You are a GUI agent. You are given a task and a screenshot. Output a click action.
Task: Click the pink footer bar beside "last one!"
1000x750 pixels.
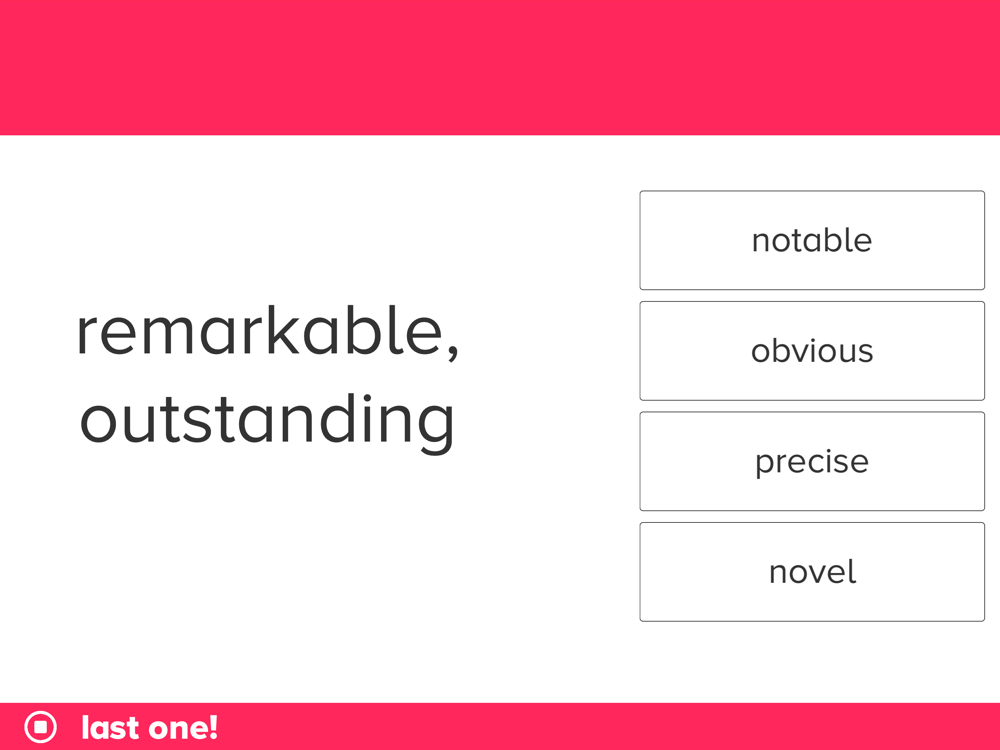tap(606, 726)
